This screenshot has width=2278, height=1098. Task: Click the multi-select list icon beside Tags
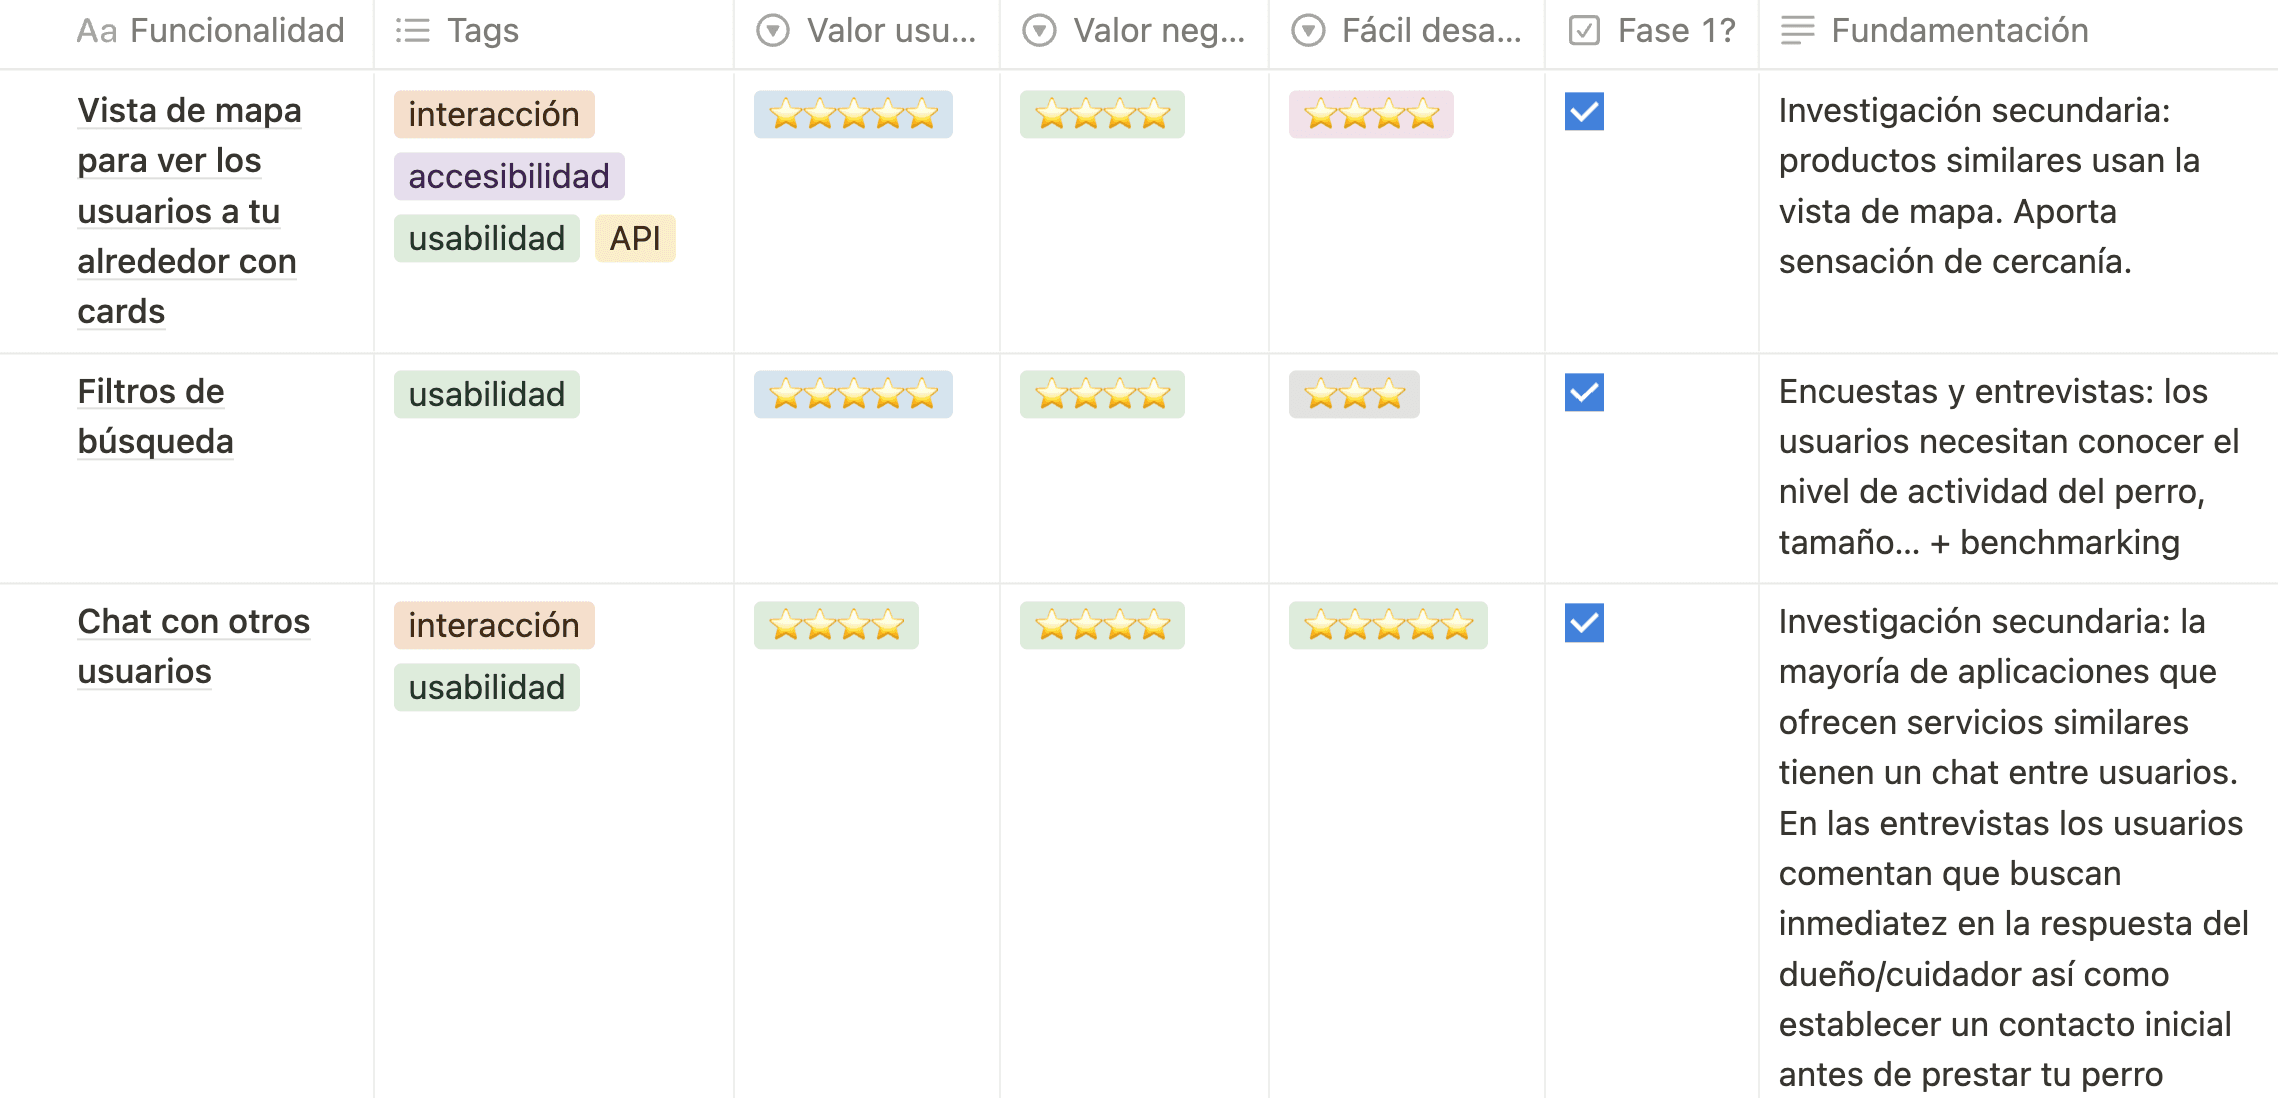pos(412,31)
